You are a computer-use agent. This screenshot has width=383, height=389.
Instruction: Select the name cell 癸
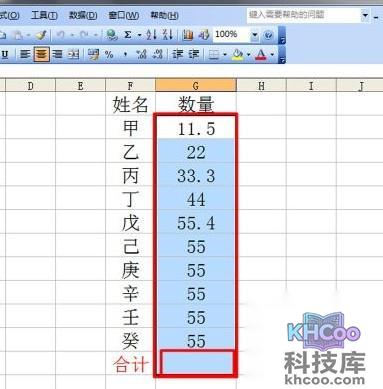pyautogui.click(x=130, y=340)
